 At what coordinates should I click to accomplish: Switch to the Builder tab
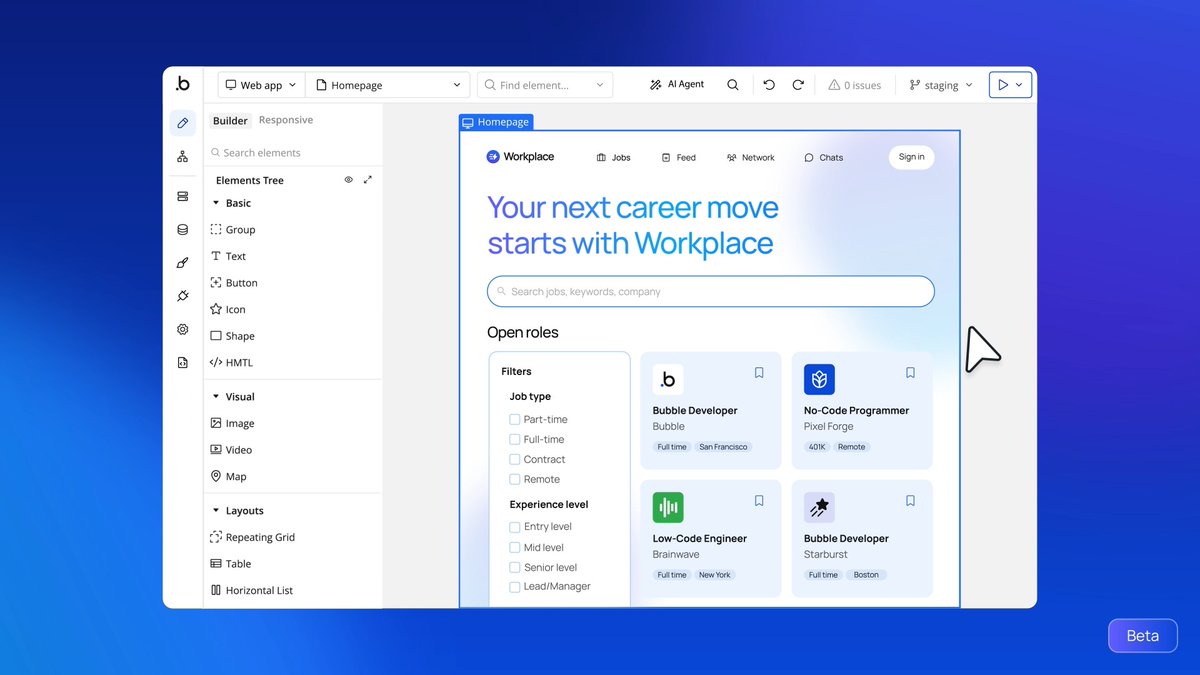(x=230, y=120)
